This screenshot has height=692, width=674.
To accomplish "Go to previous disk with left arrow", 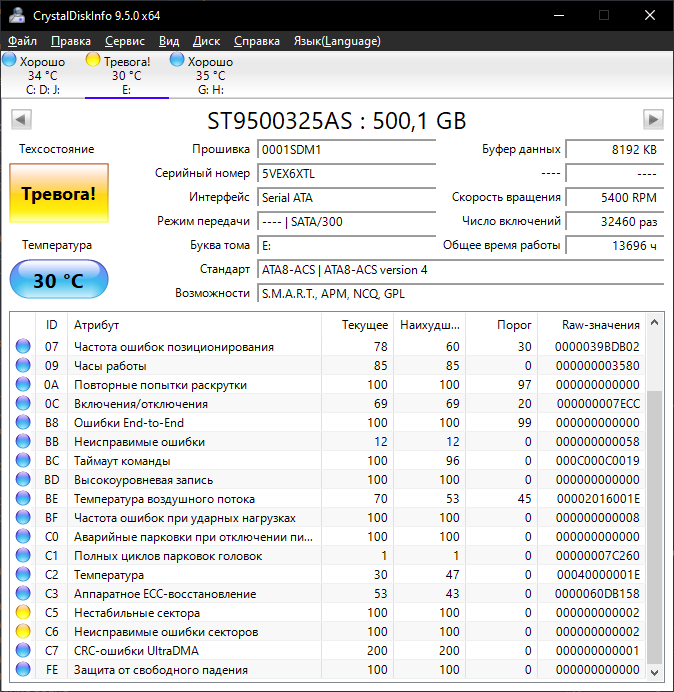I will (x=21, y=119).
